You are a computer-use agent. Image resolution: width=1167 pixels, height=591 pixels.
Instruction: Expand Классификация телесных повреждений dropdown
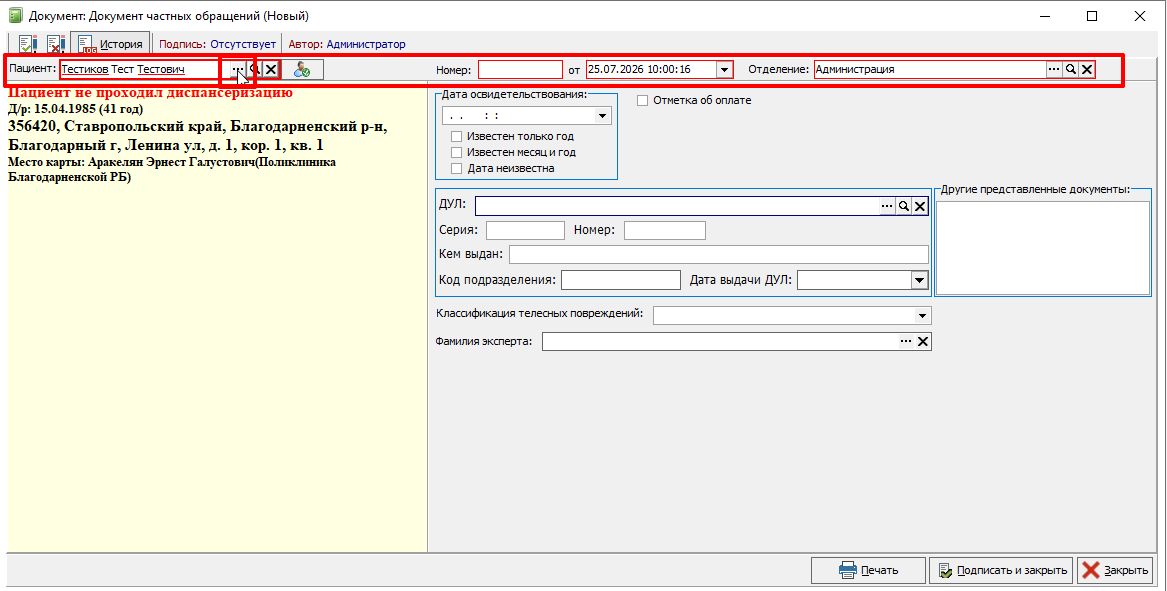922,316
